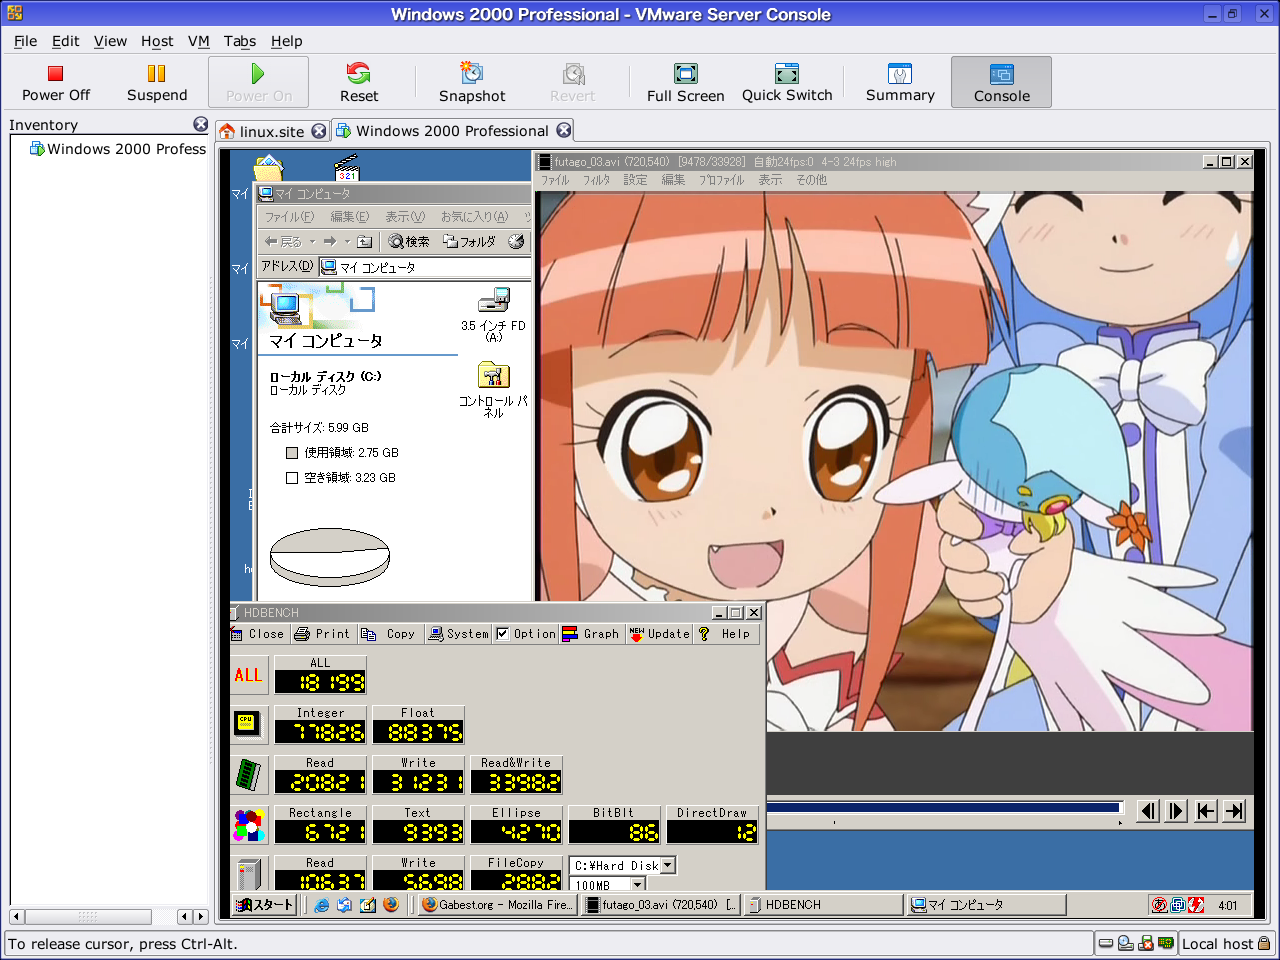Open 設定 menu in video player
Screen dimensions: 1280x960
tap(635, 180)
